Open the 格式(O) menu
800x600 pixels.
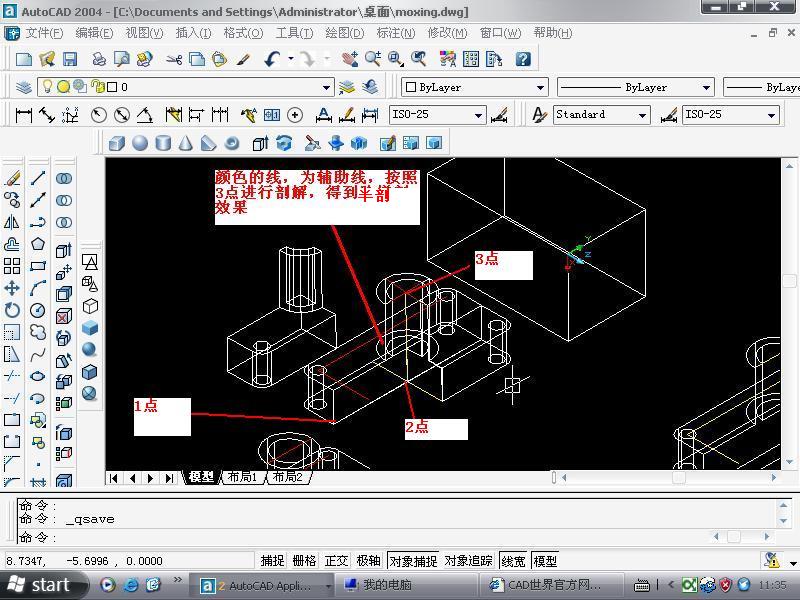(x=243, y=33)
